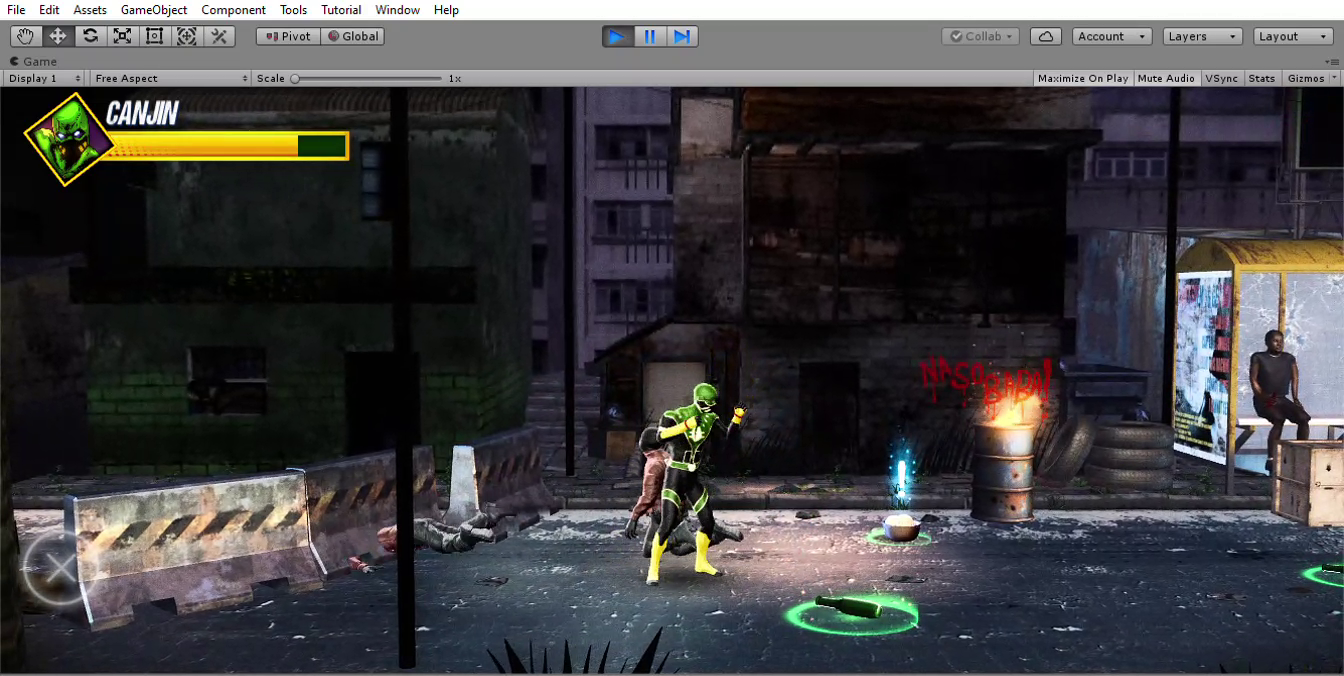Activate the Move, Rotate or Scale combined tool
The width and height of the screenshot is (1344, 676).
(x=185, y=36)
